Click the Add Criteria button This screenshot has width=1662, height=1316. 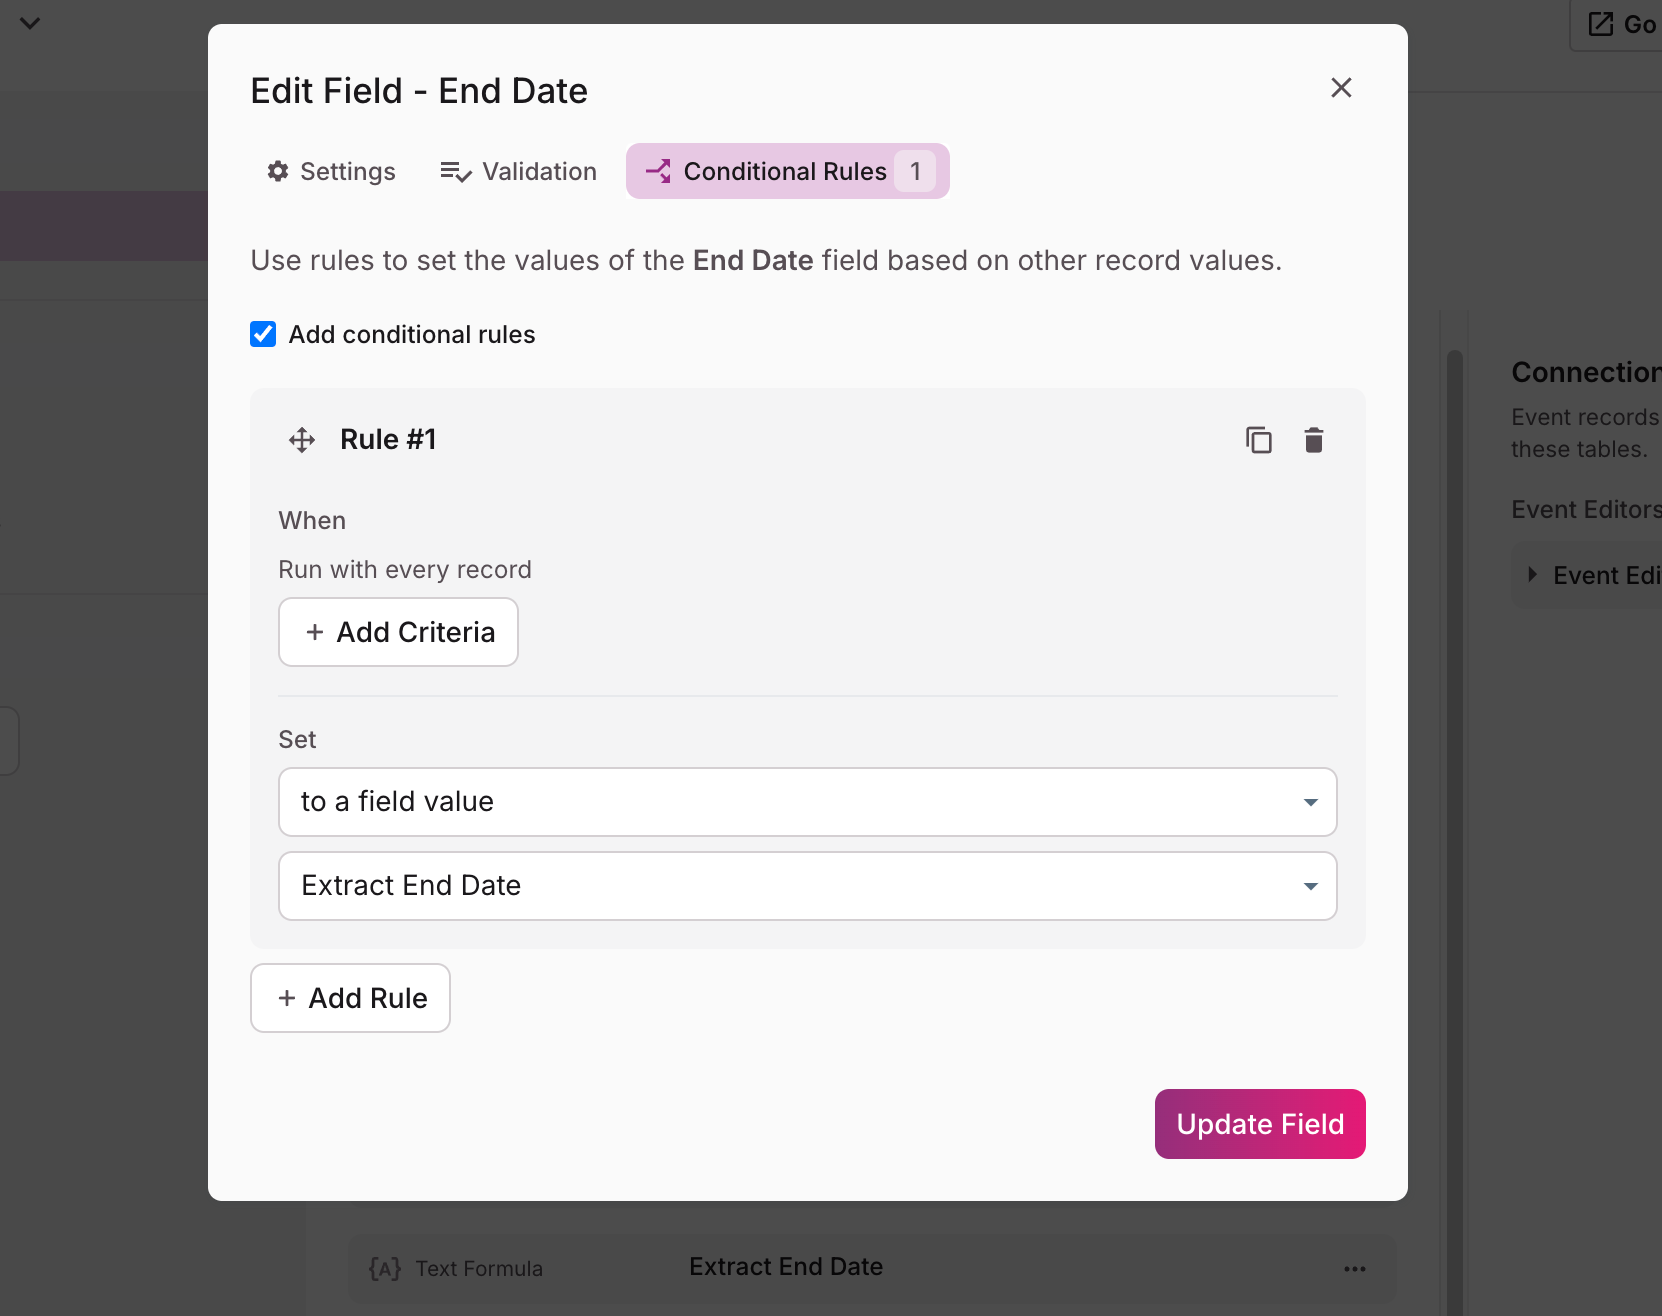pos(398,632)
